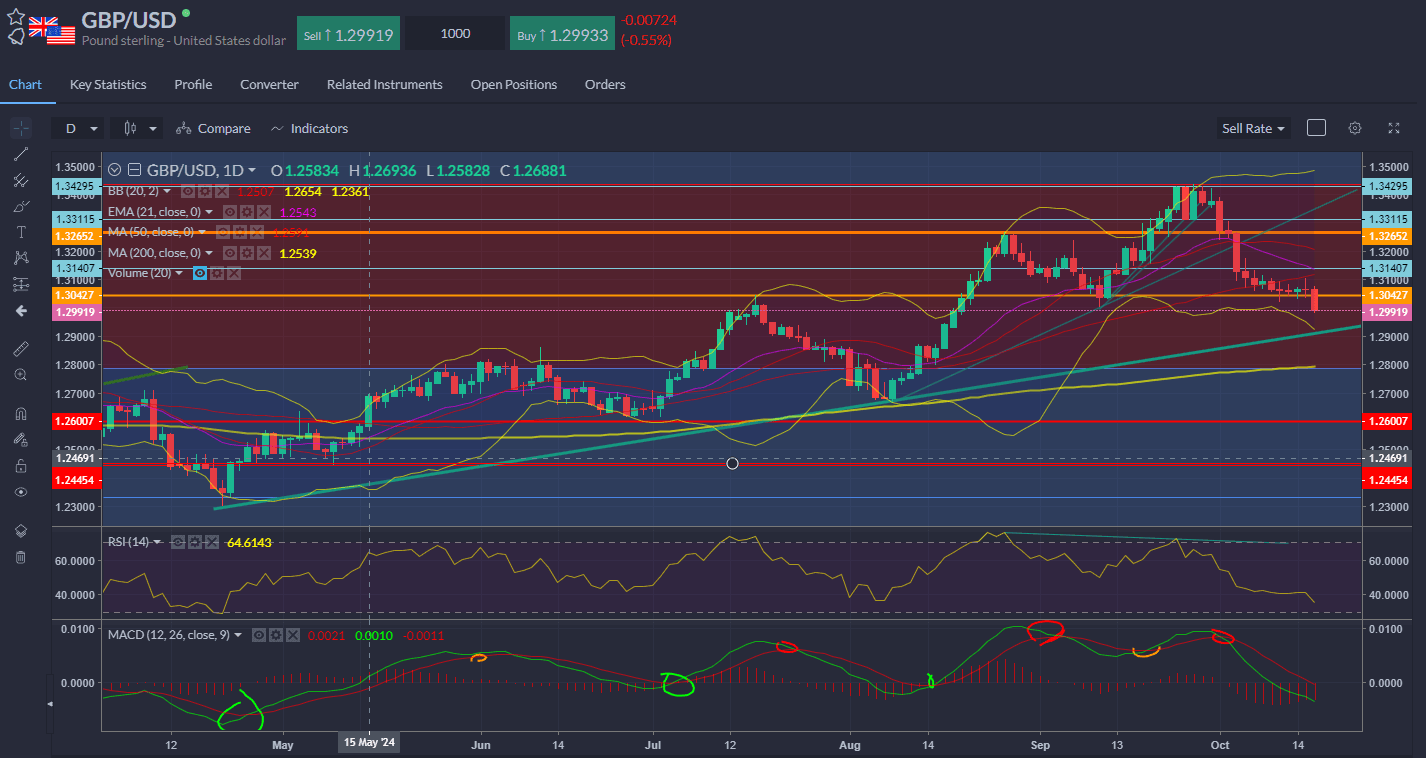Click the Sell 1.29919 button
1426x758 pixels.
tap(348, 33)
